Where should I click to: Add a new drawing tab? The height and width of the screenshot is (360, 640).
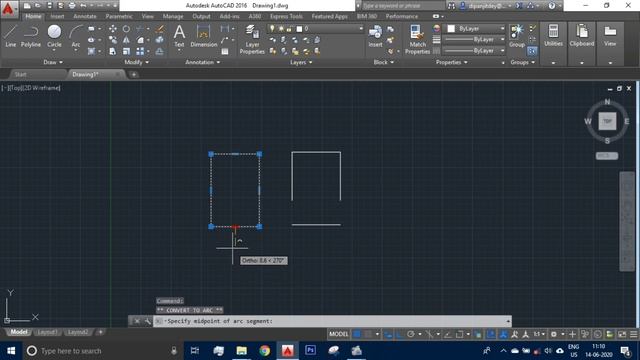[133, 74]
